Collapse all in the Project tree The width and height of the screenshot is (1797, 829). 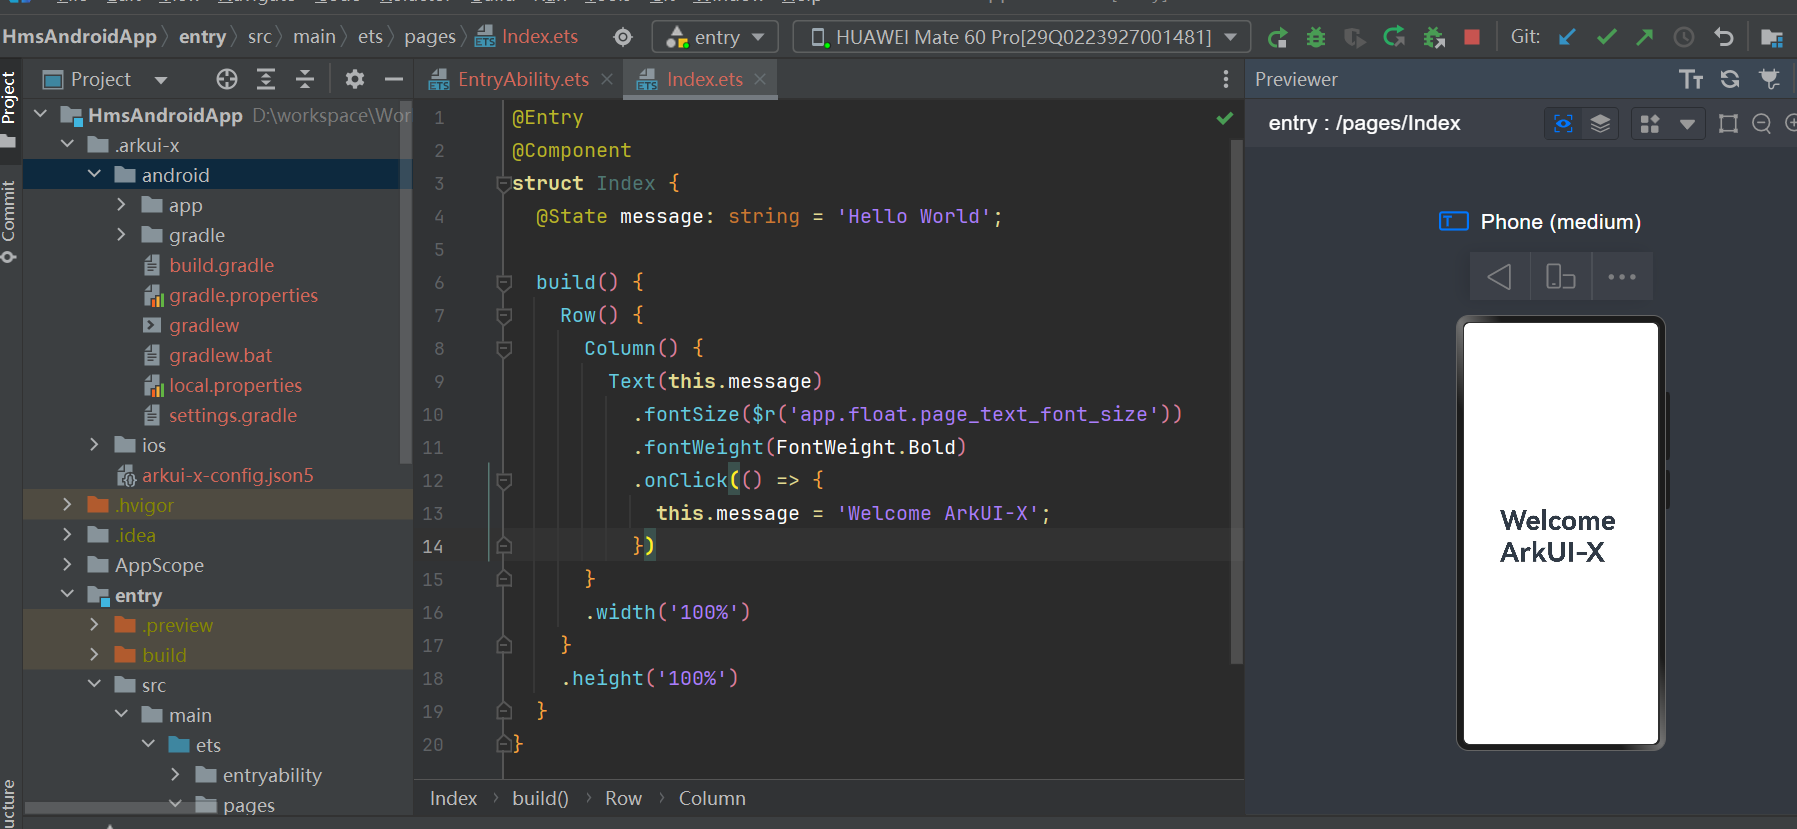point(305,79)
